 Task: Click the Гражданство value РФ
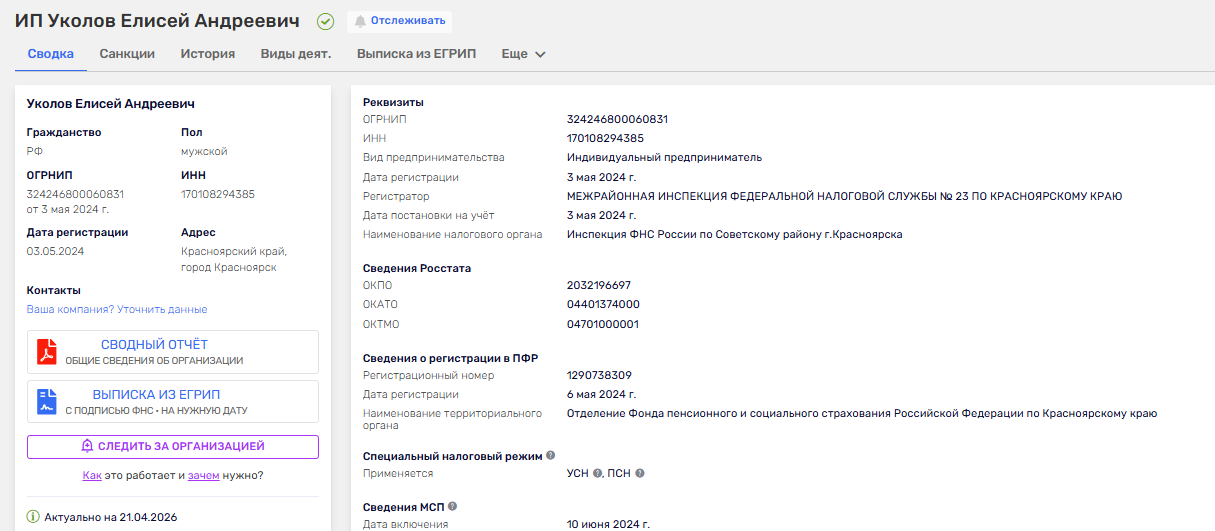[35, 152]
